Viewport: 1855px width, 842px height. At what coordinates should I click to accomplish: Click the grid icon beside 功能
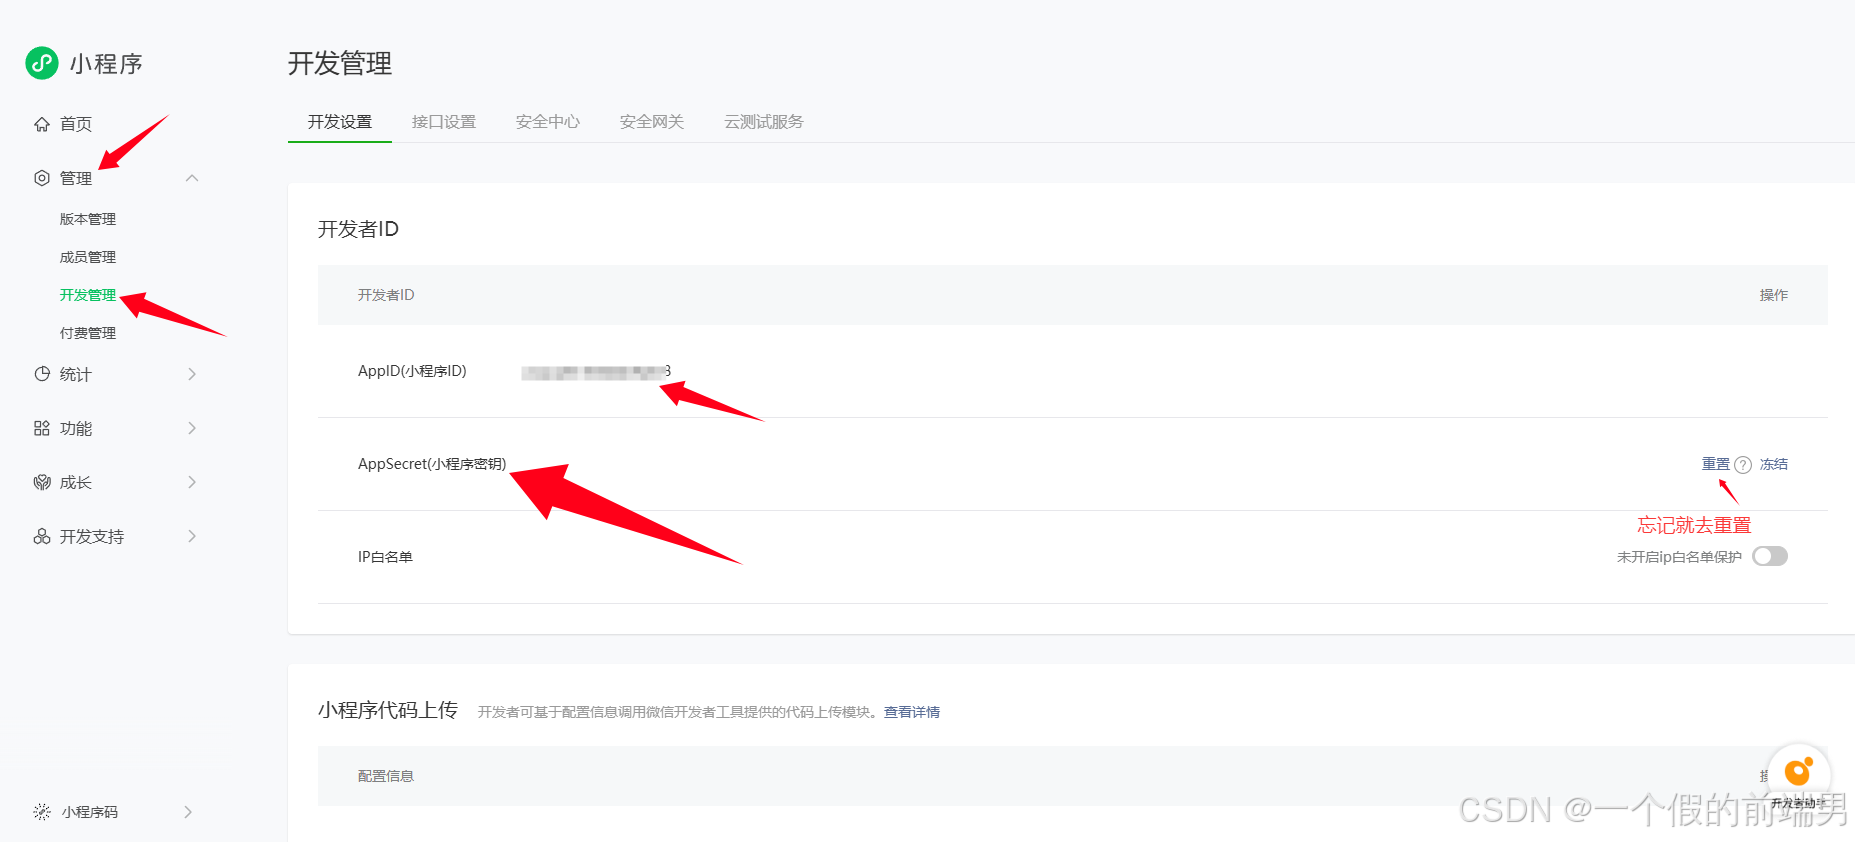(42, 428)
